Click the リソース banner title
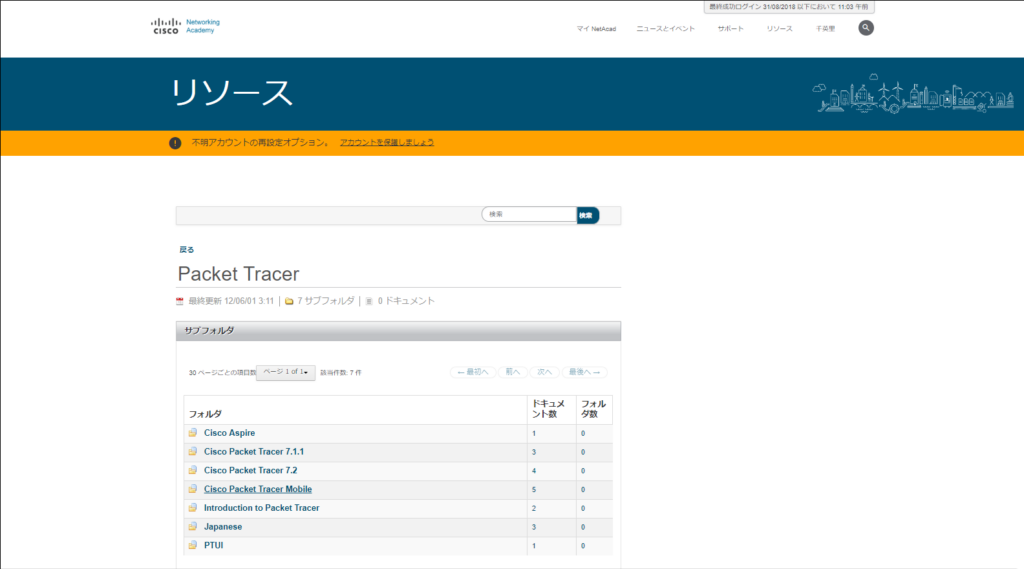 coord(232,93)
